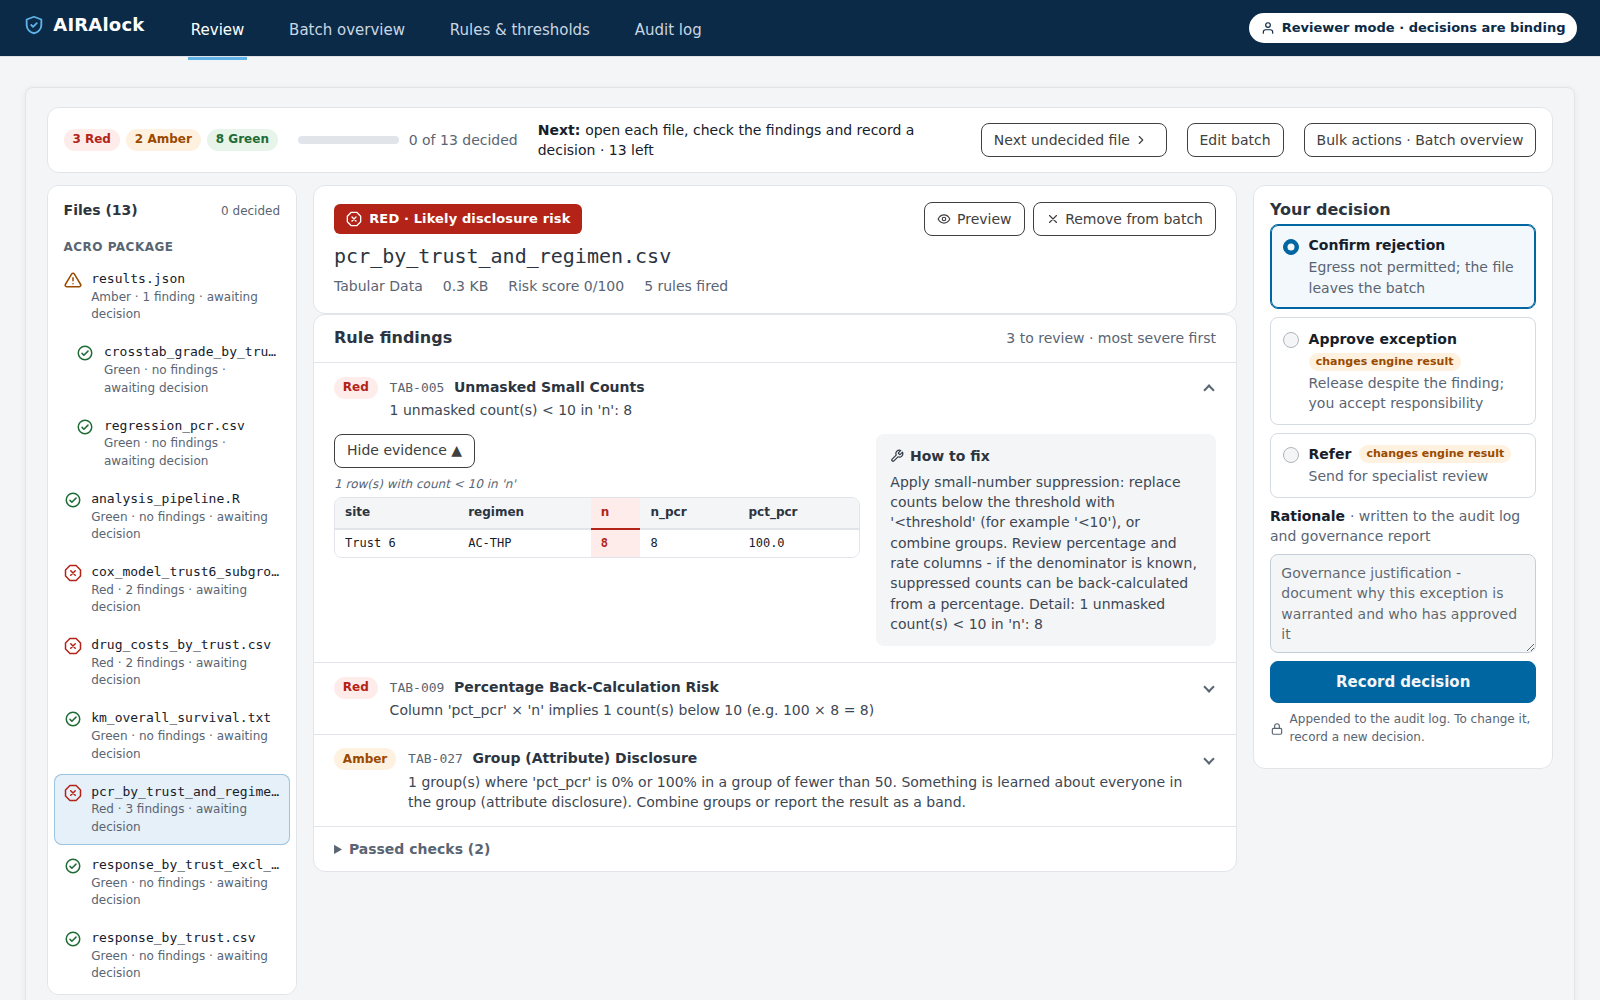Screen dimensions: 1600x1000
Task: Open the Review tab
Action: coord(217,30)
